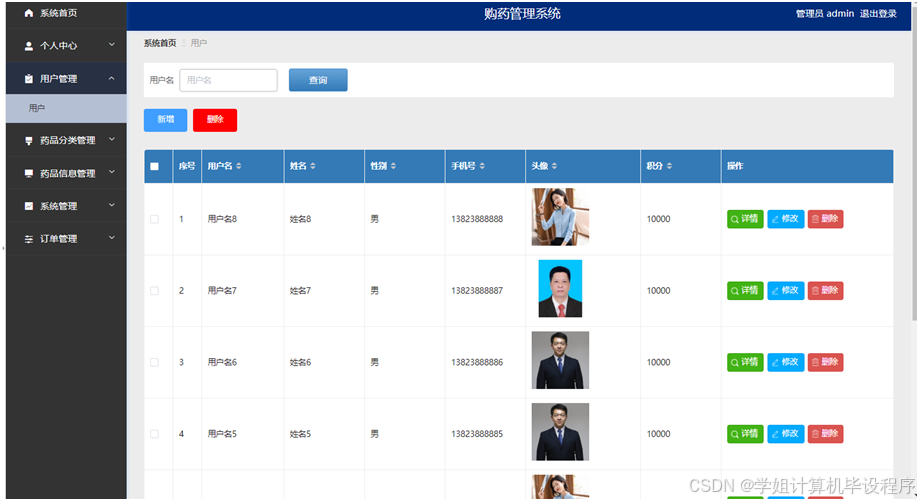The height and width of the screenshot is (501, 919).
Task: Click 删除 for 用户名6 row
Action: (x=825, y=362)
